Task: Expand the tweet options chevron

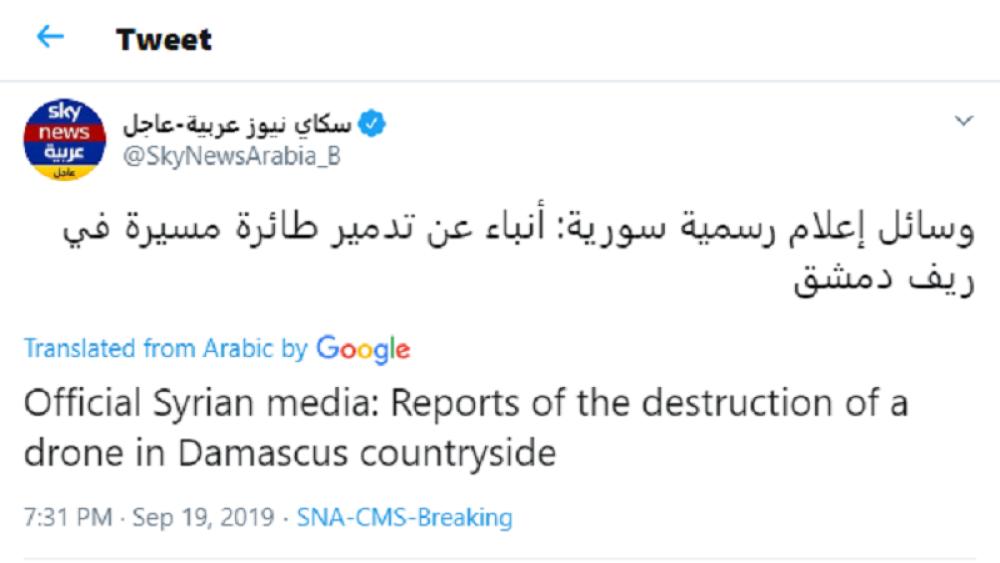Action: click(964, 122)
